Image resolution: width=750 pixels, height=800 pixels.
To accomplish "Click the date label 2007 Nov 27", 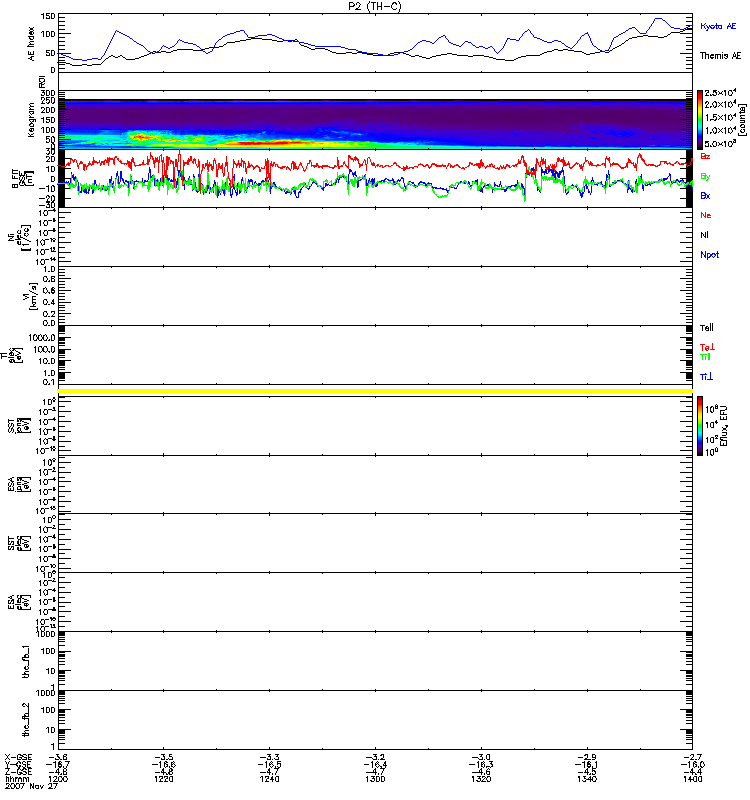I will pyautogui.click(x=31, y=786).
